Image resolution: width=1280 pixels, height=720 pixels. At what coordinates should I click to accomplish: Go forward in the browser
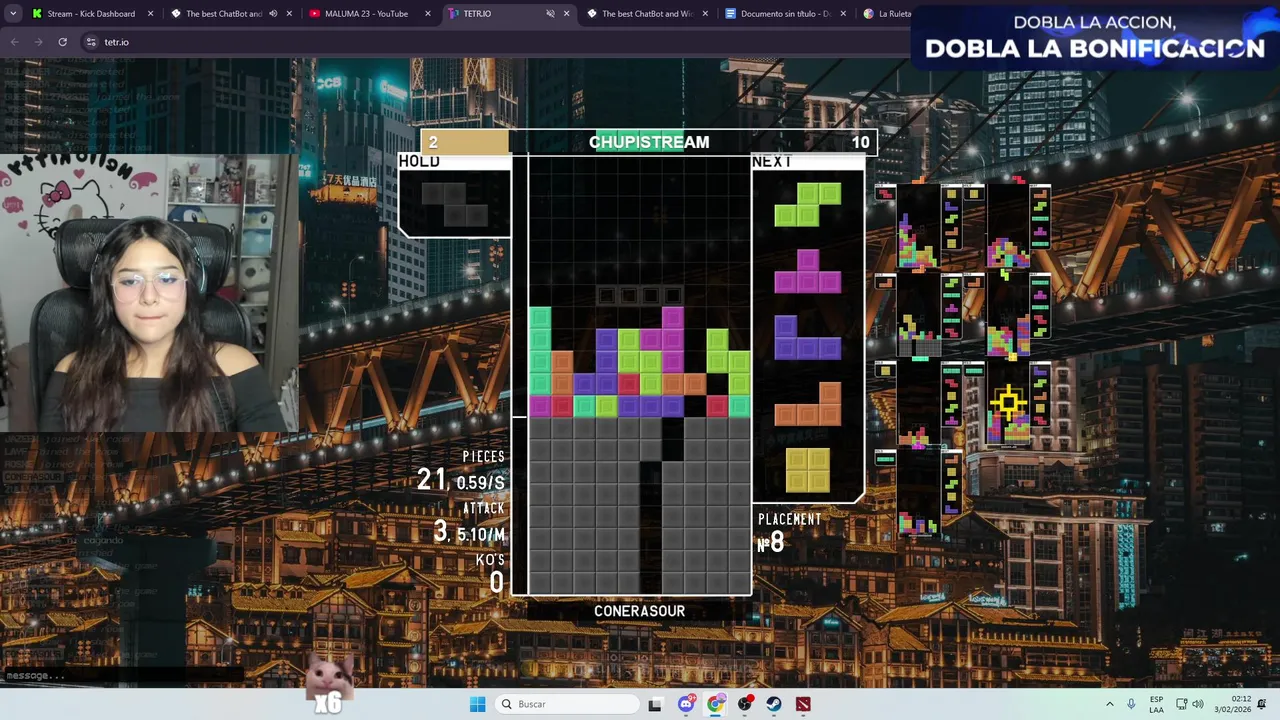39,42
